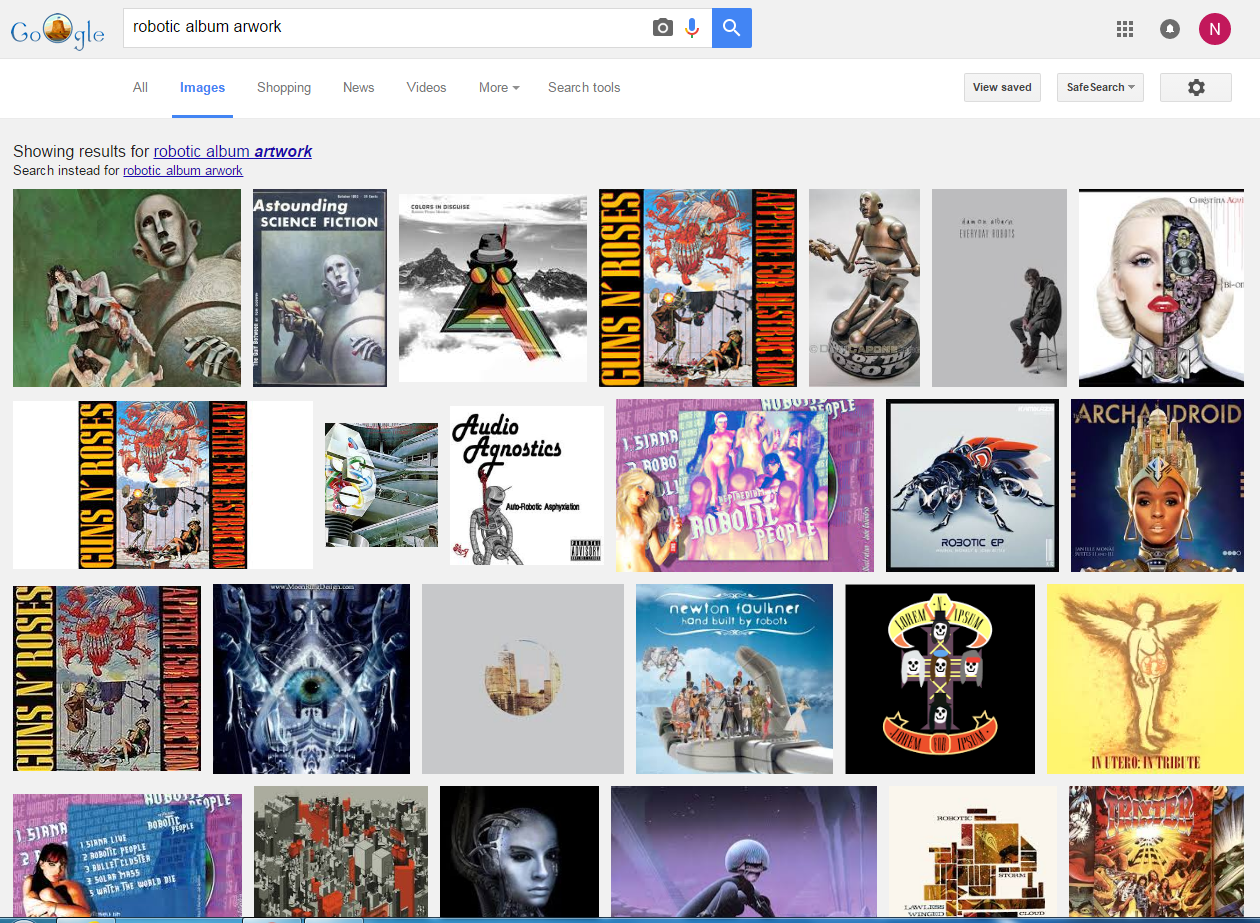Follow the robotic album artwork link

[x=233, y=151]
